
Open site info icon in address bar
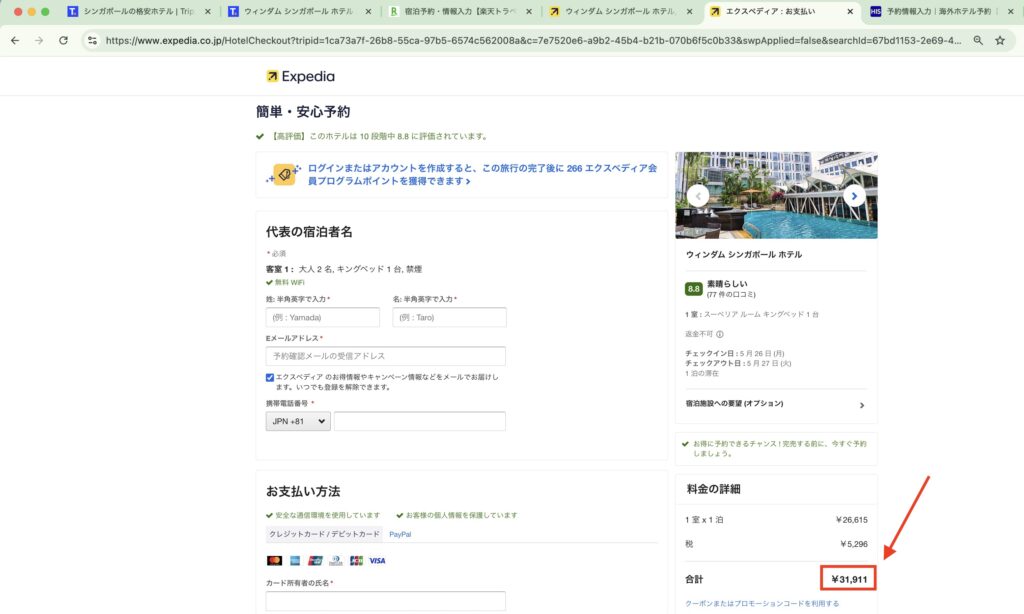pos(92,40)
